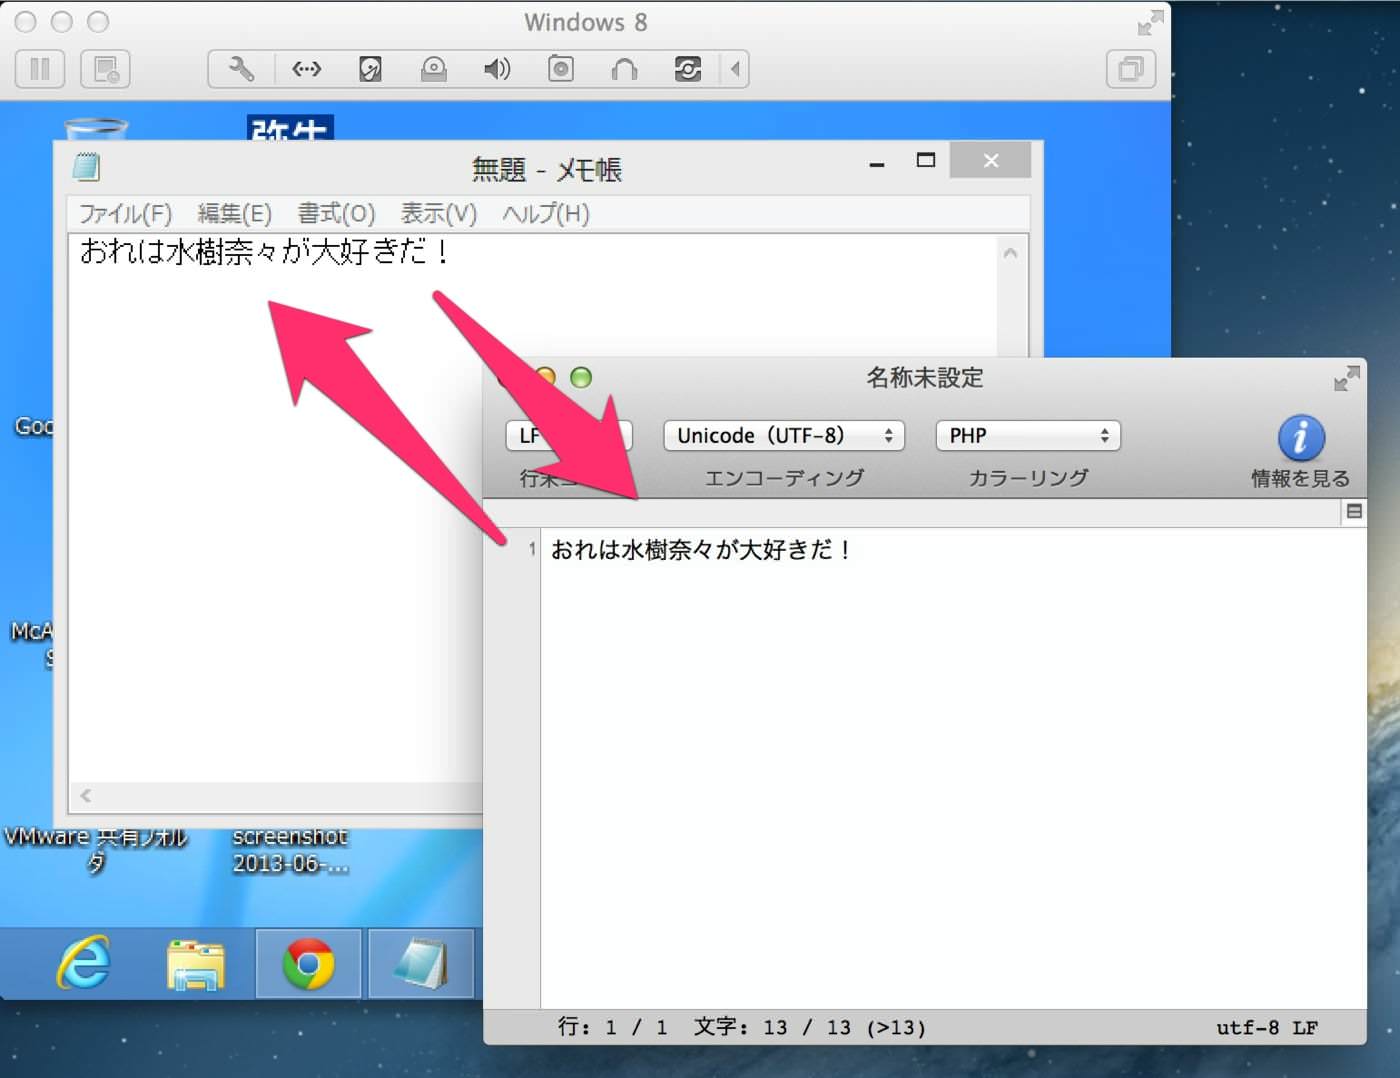Image resolution: width=1400 pixels, height=1078 pixels.
Task: Click the sound speaker icon in VMware toolbar
Action: 497,69
